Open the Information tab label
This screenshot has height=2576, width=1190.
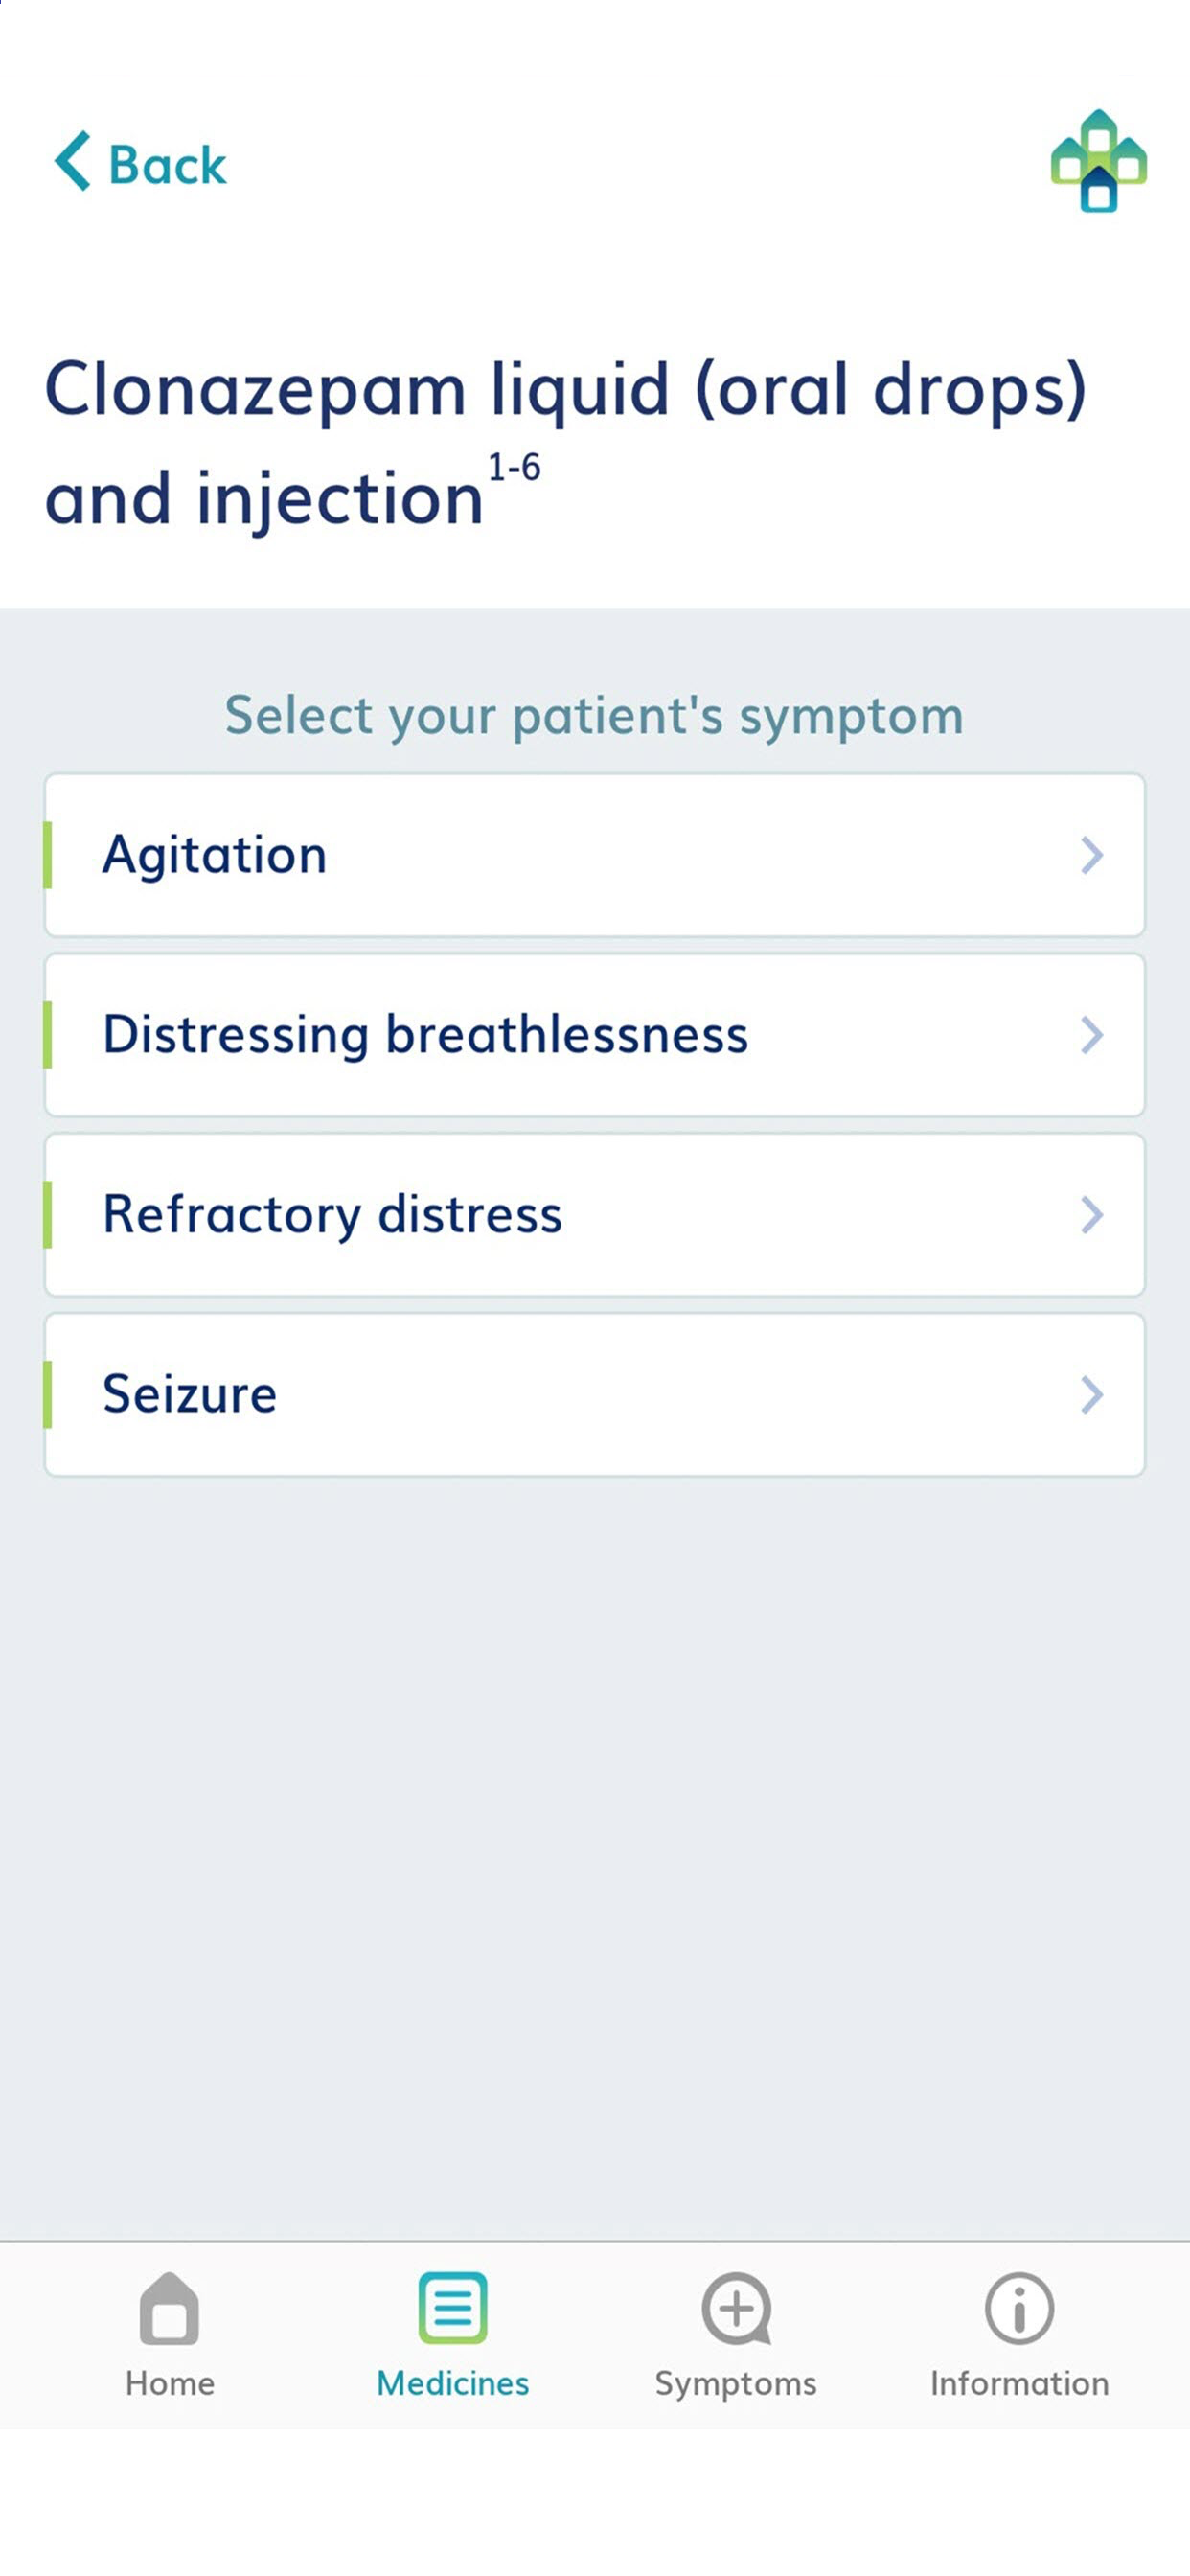1020,2383
